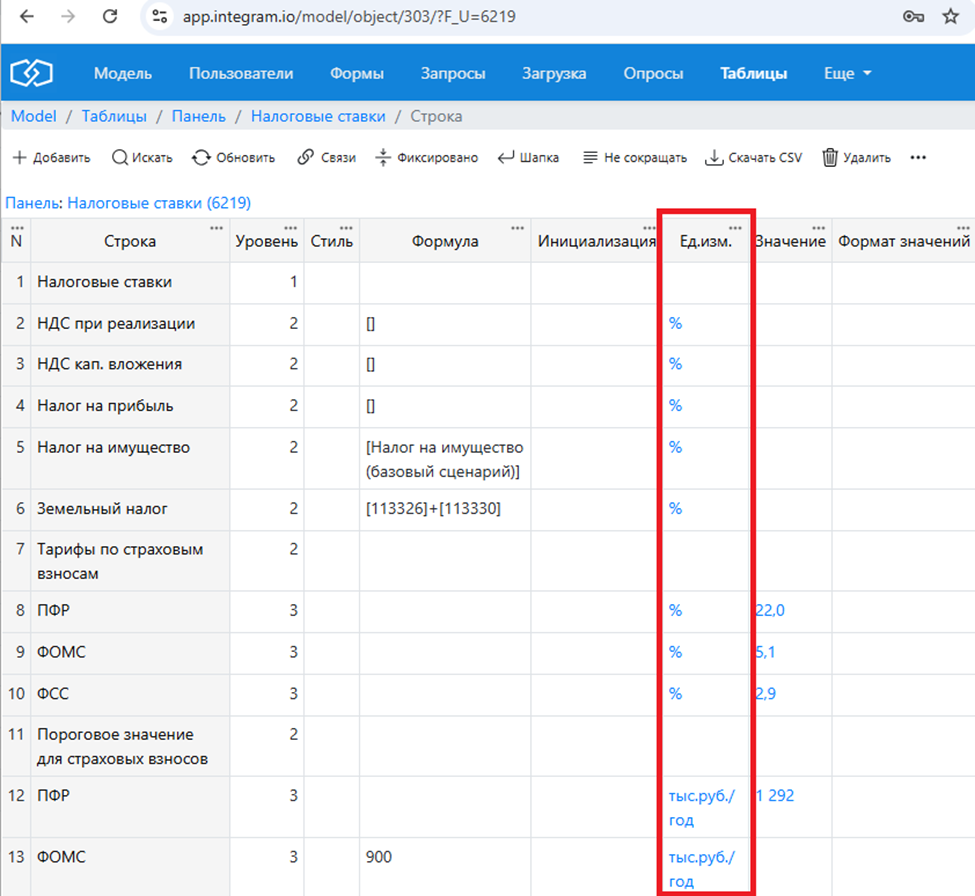Open the Связи links tool
The height and width of the screenshot is (896, 975).
[306, 158]
